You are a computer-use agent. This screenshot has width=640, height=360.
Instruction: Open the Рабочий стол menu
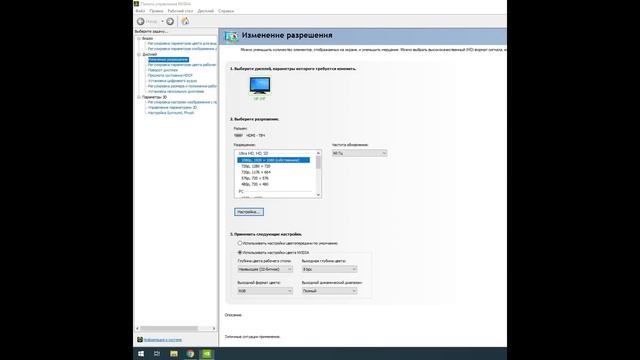(x=180, y=11)
